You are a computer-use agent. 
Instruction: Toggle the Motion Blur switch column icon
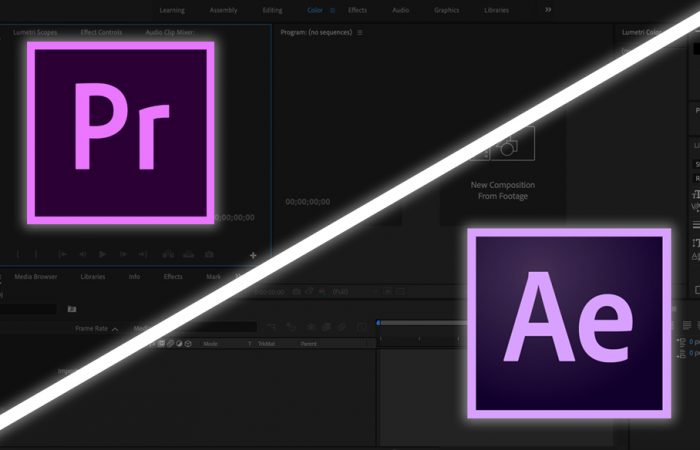(170, 344)
